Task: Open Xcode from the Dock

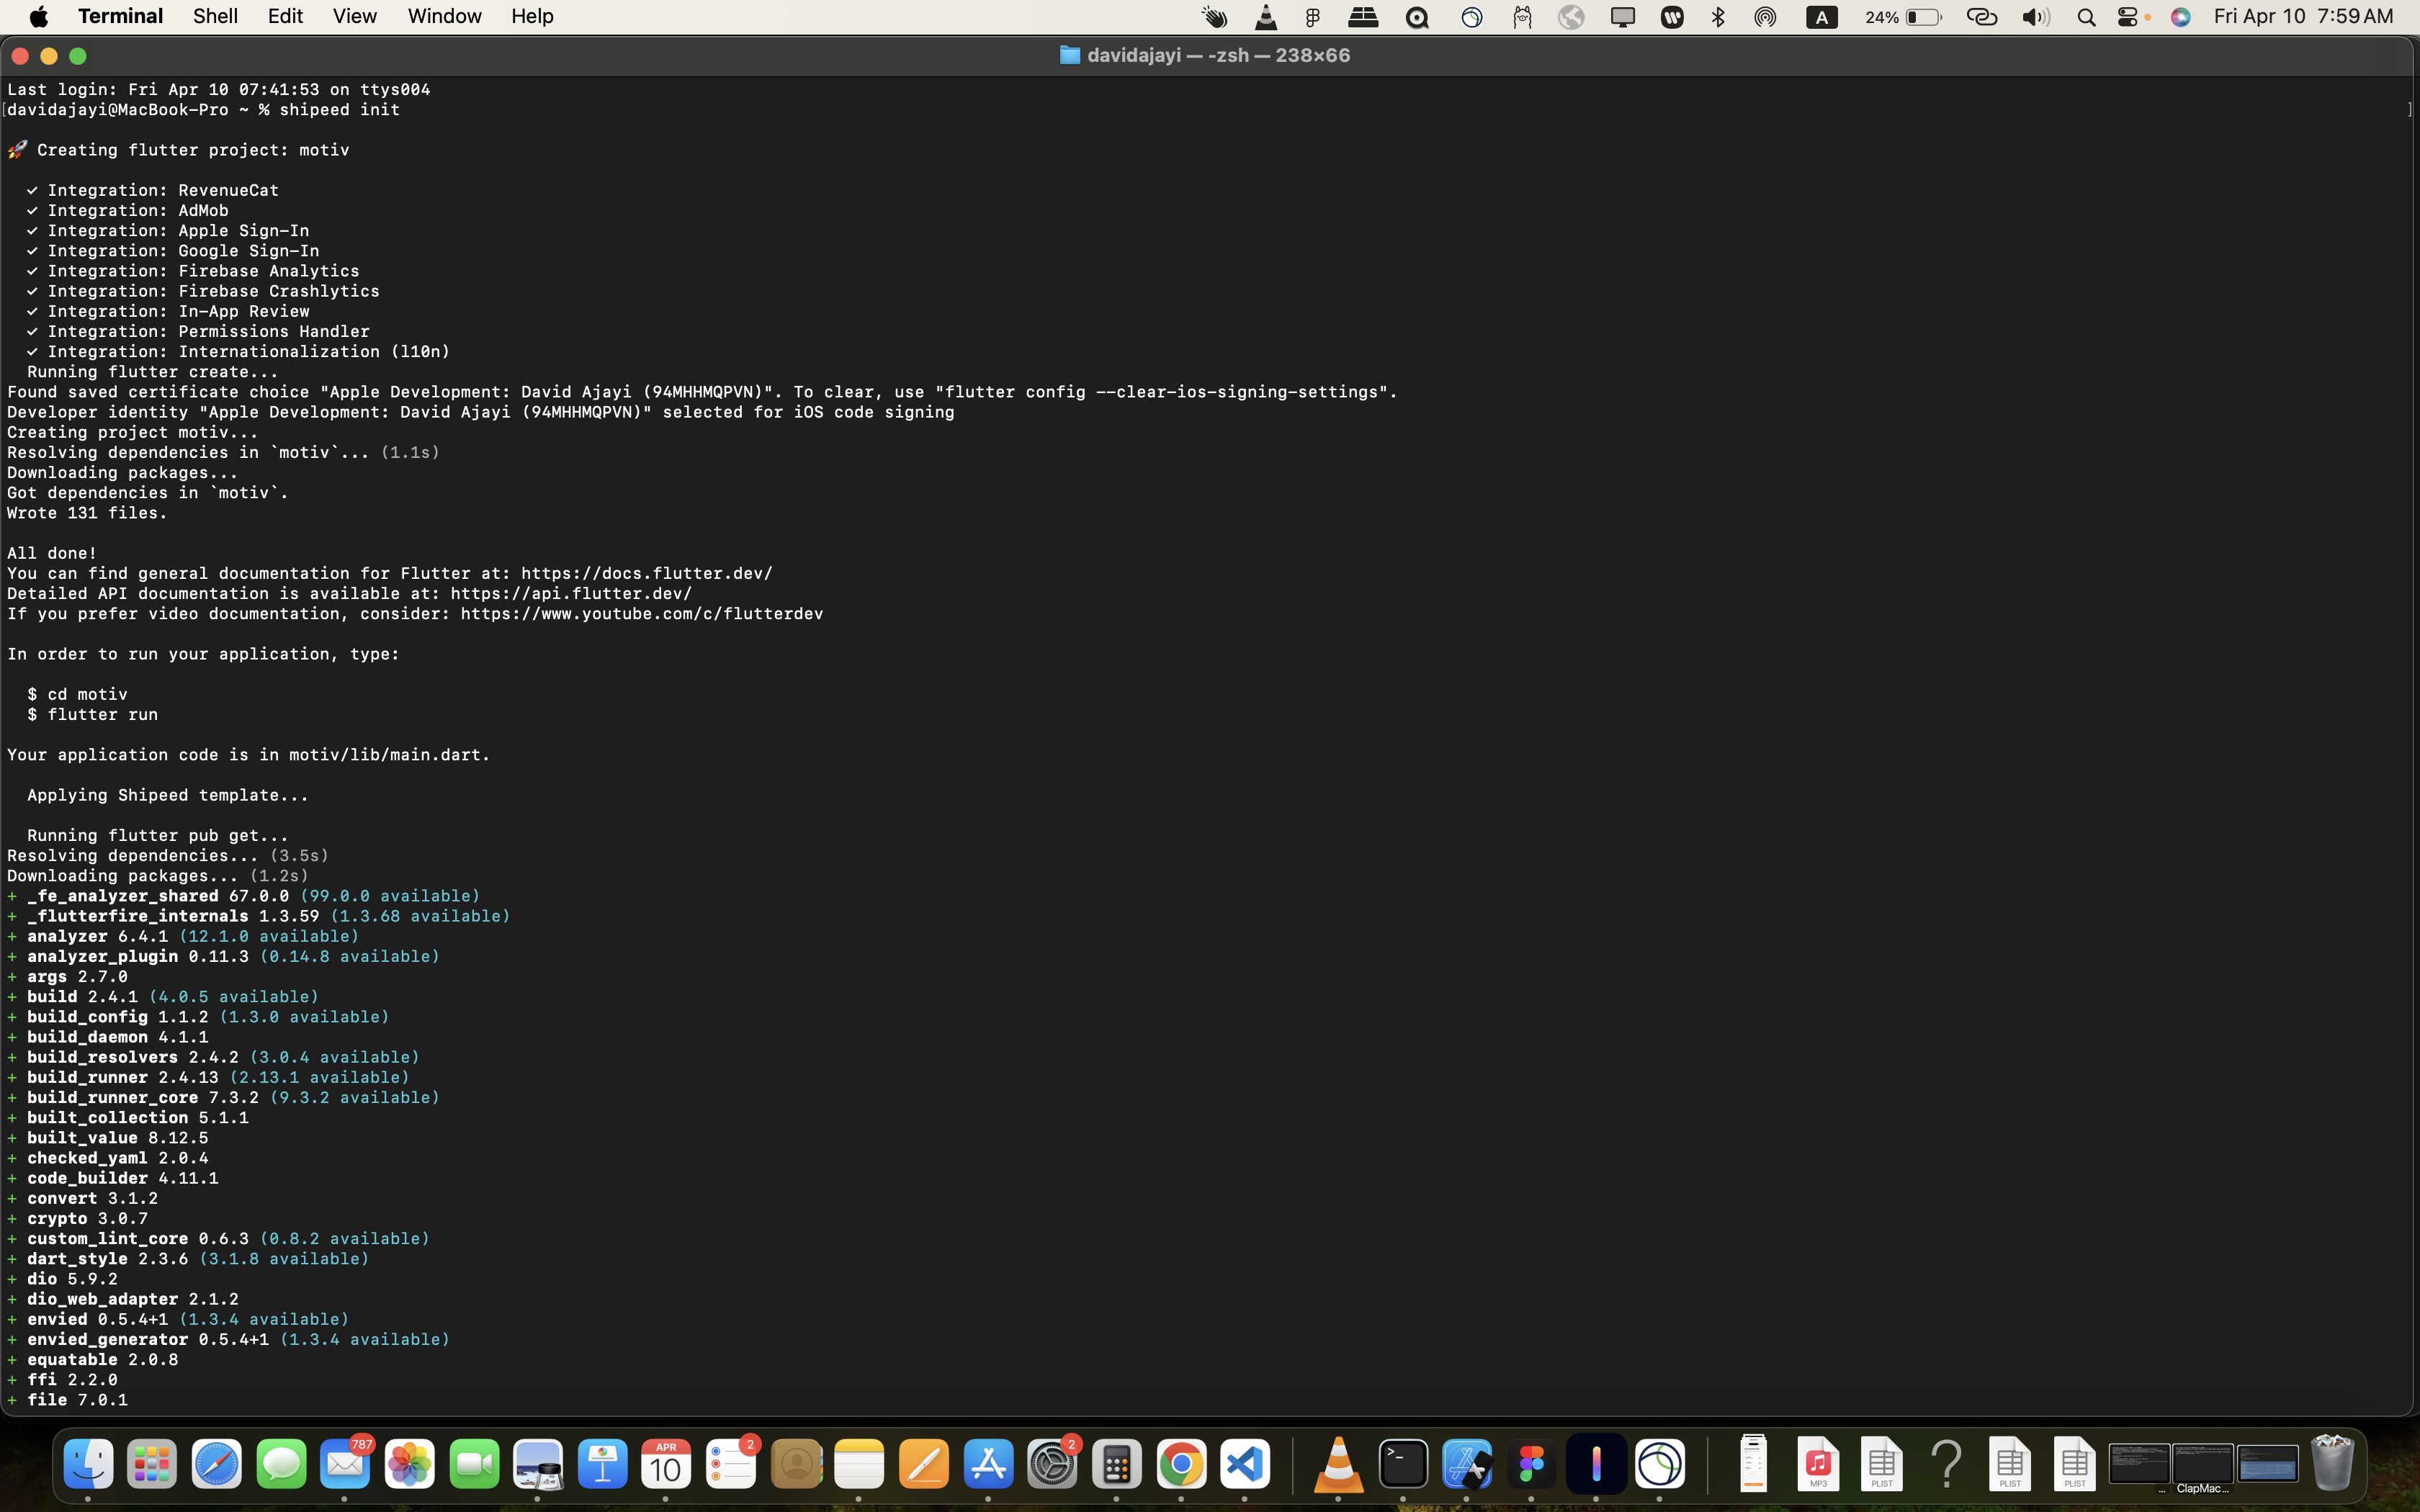Action: 1467,1465
